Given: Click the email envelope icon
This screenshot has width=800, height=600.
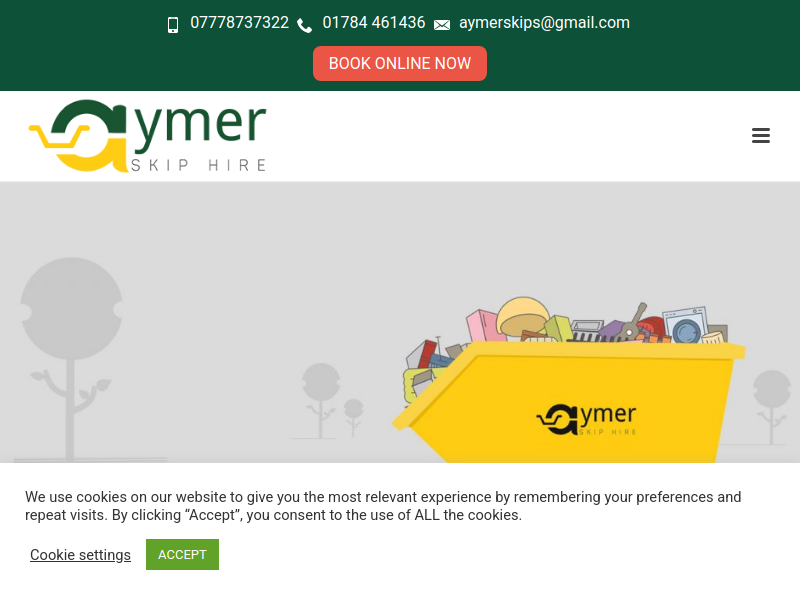Looking at the screenshot, I should (x=442, y=25).
